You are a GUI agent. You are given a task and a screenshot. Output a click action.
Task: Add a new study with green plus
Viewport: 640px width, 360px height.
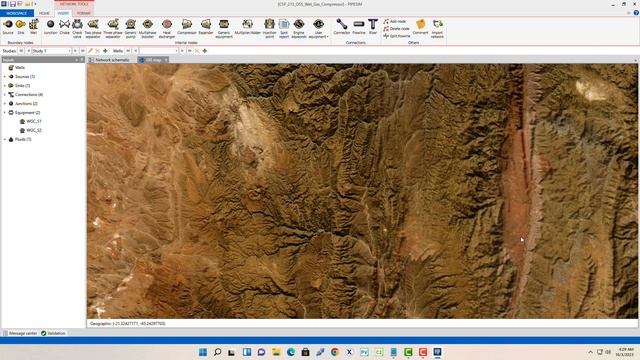click(x=105, y=51)
